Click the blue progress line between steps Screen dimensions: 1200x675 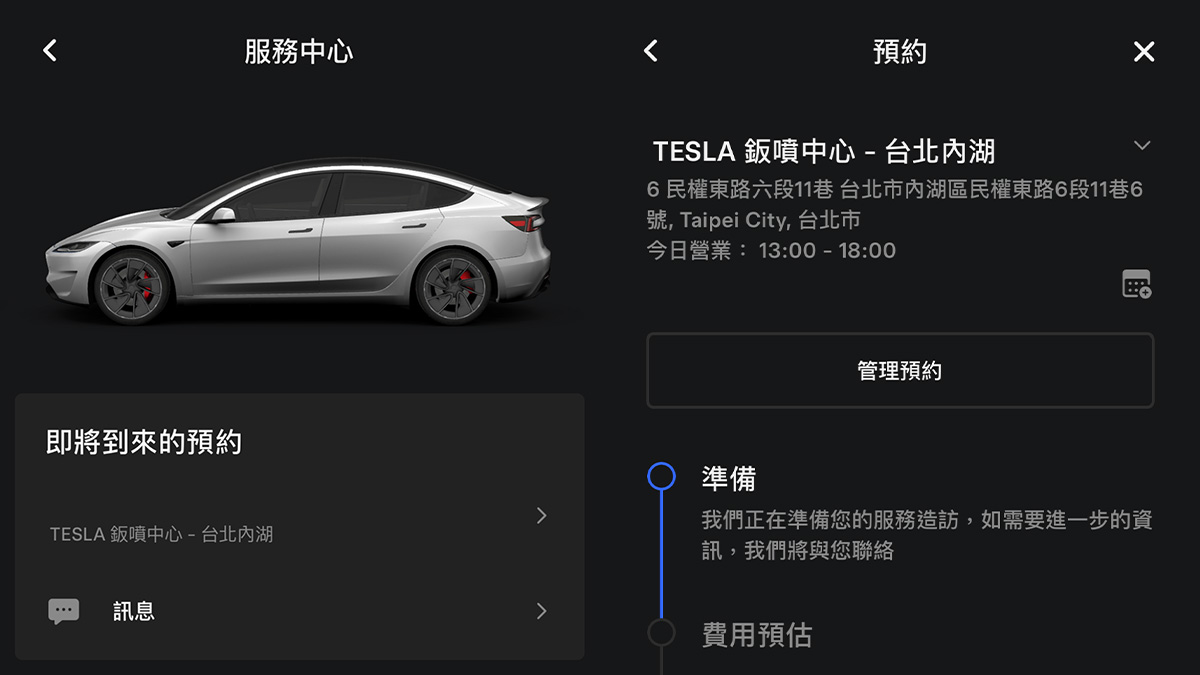point(661,554)
